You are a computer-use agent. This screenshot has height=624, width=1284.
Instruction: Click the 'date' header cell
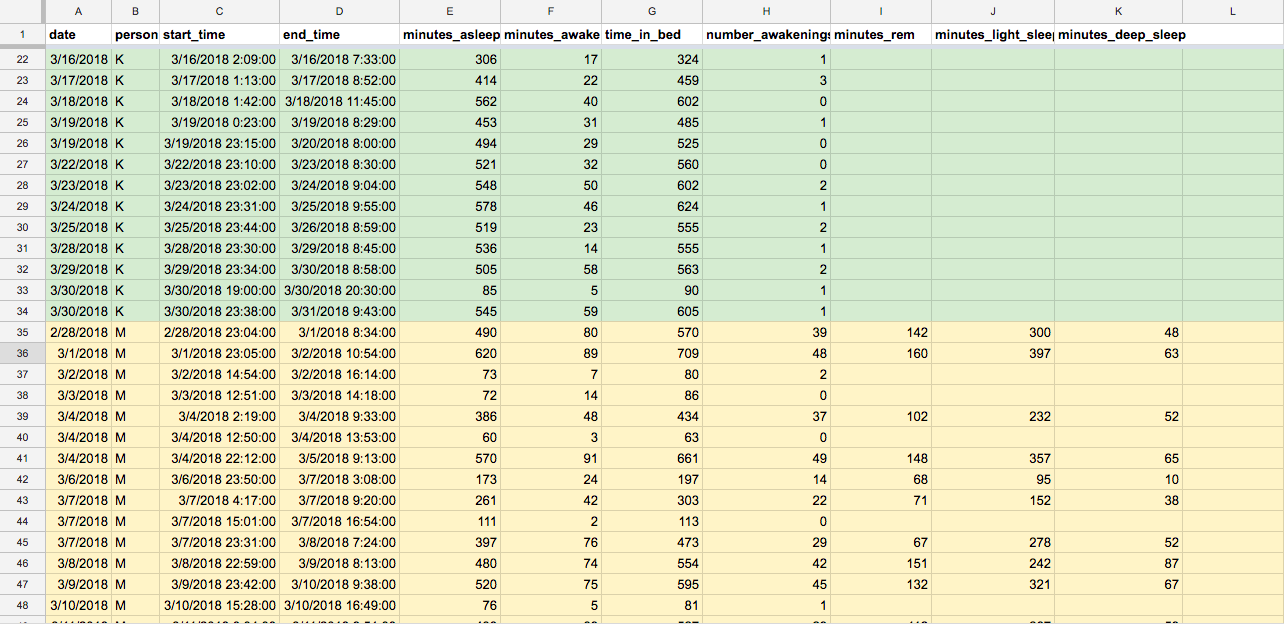[78, 35]
